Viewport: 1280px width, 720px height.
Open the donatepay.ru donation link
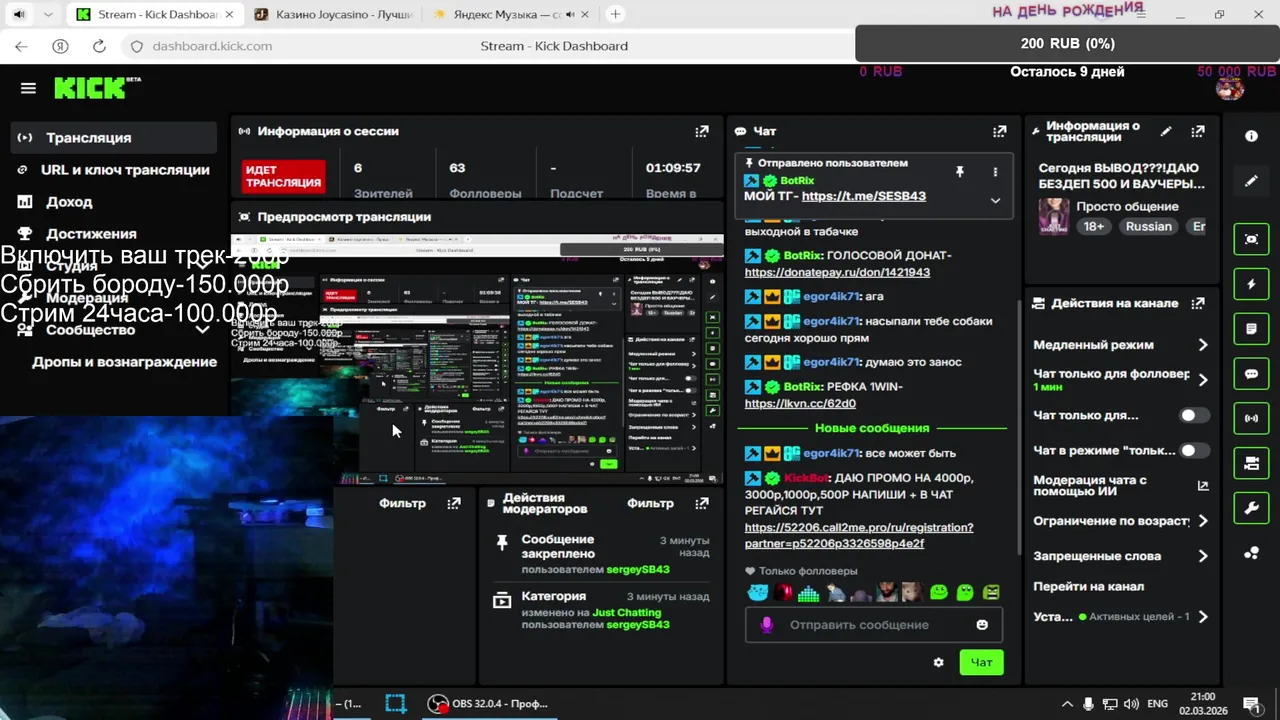tap(837, 272)
